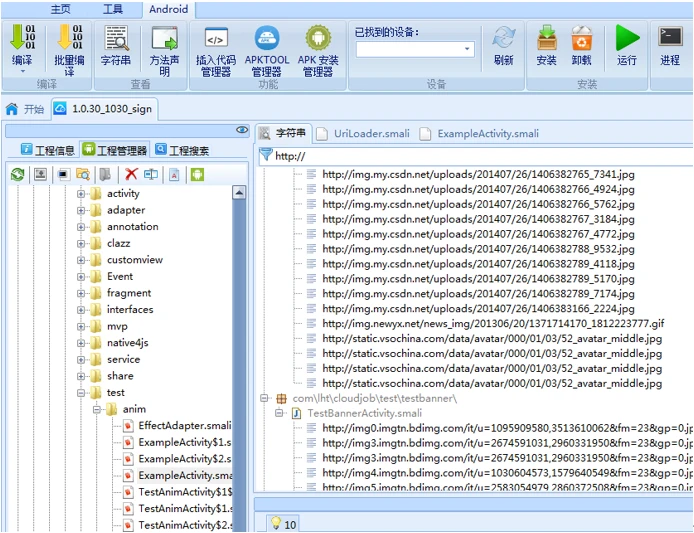The image size is (694, 533).
Task: Open 批量编译 batch compile
Action: click(69, 37)
